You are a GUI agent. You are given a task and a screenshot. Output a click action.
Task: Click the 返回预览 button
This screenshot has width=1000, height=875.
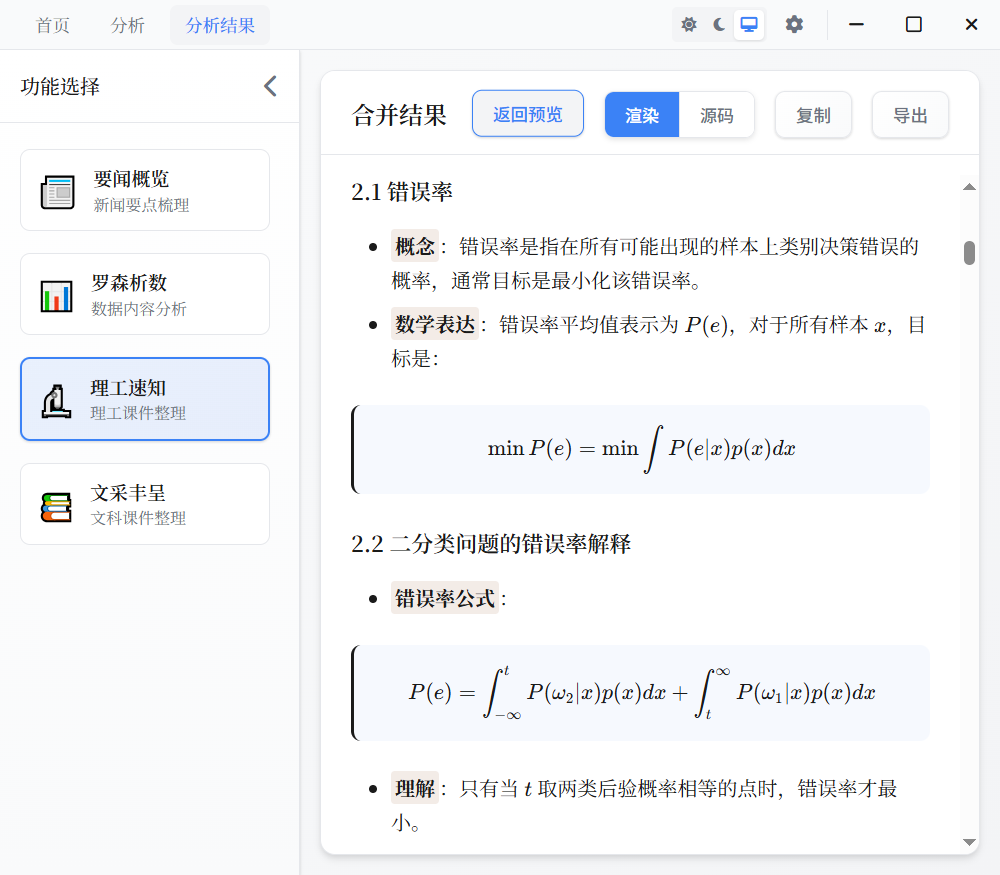coord(527,113)
